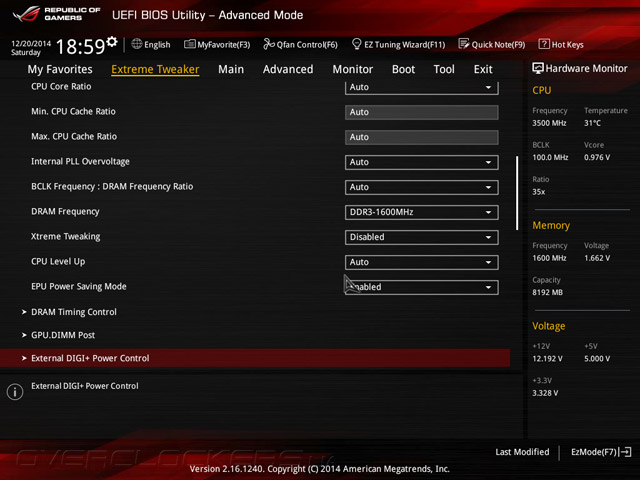Open the Main tab
This screenshot has width=640, height=480.
click(x=231, y=69)
